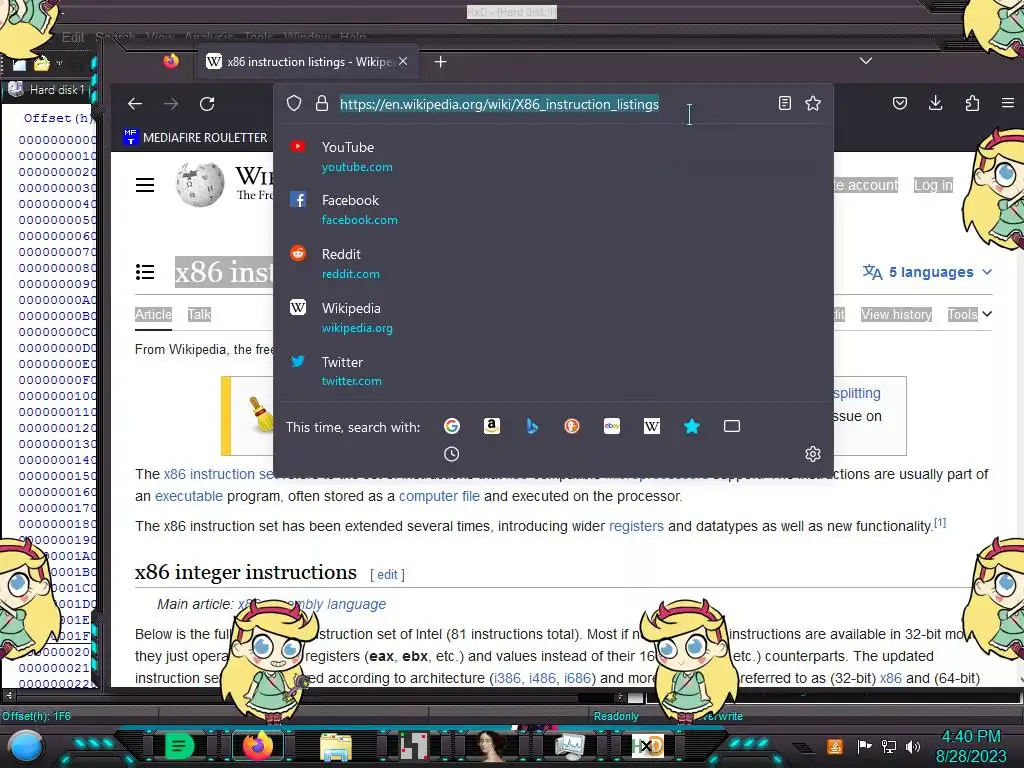Screen dimensions: 1024x768
Task: Select the Hard disk 1 tab in HxD
Action: (49, 89)
